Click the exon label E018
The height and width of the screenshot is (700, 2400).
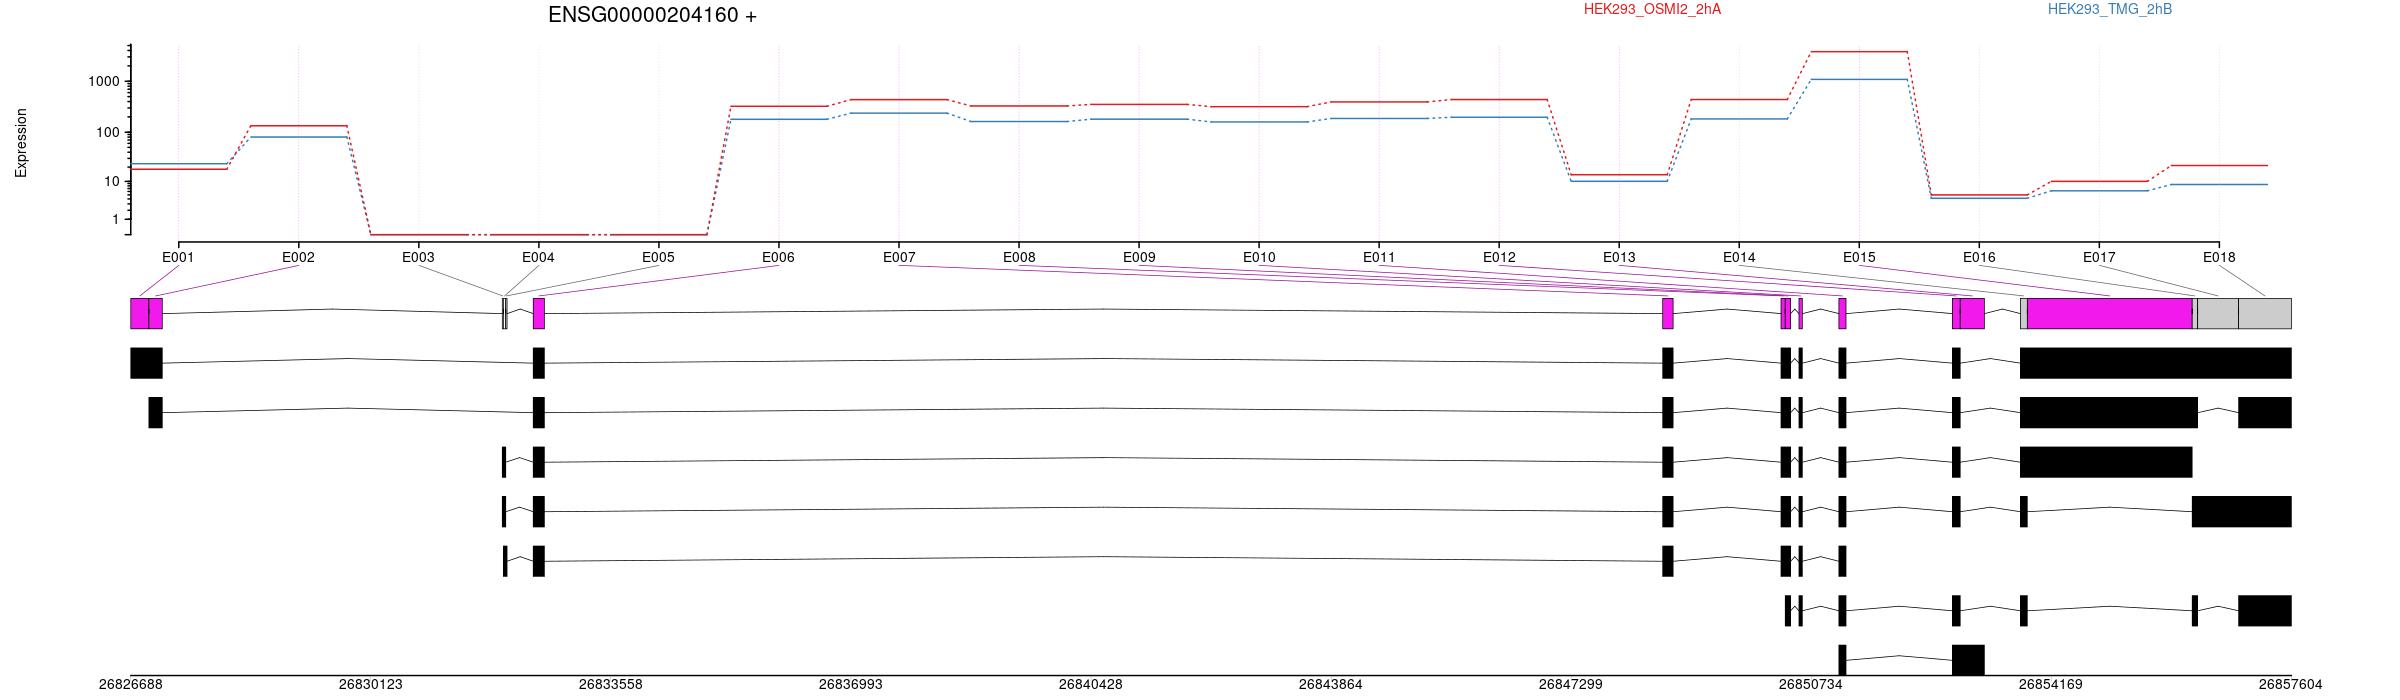[x=2219, y=257]
